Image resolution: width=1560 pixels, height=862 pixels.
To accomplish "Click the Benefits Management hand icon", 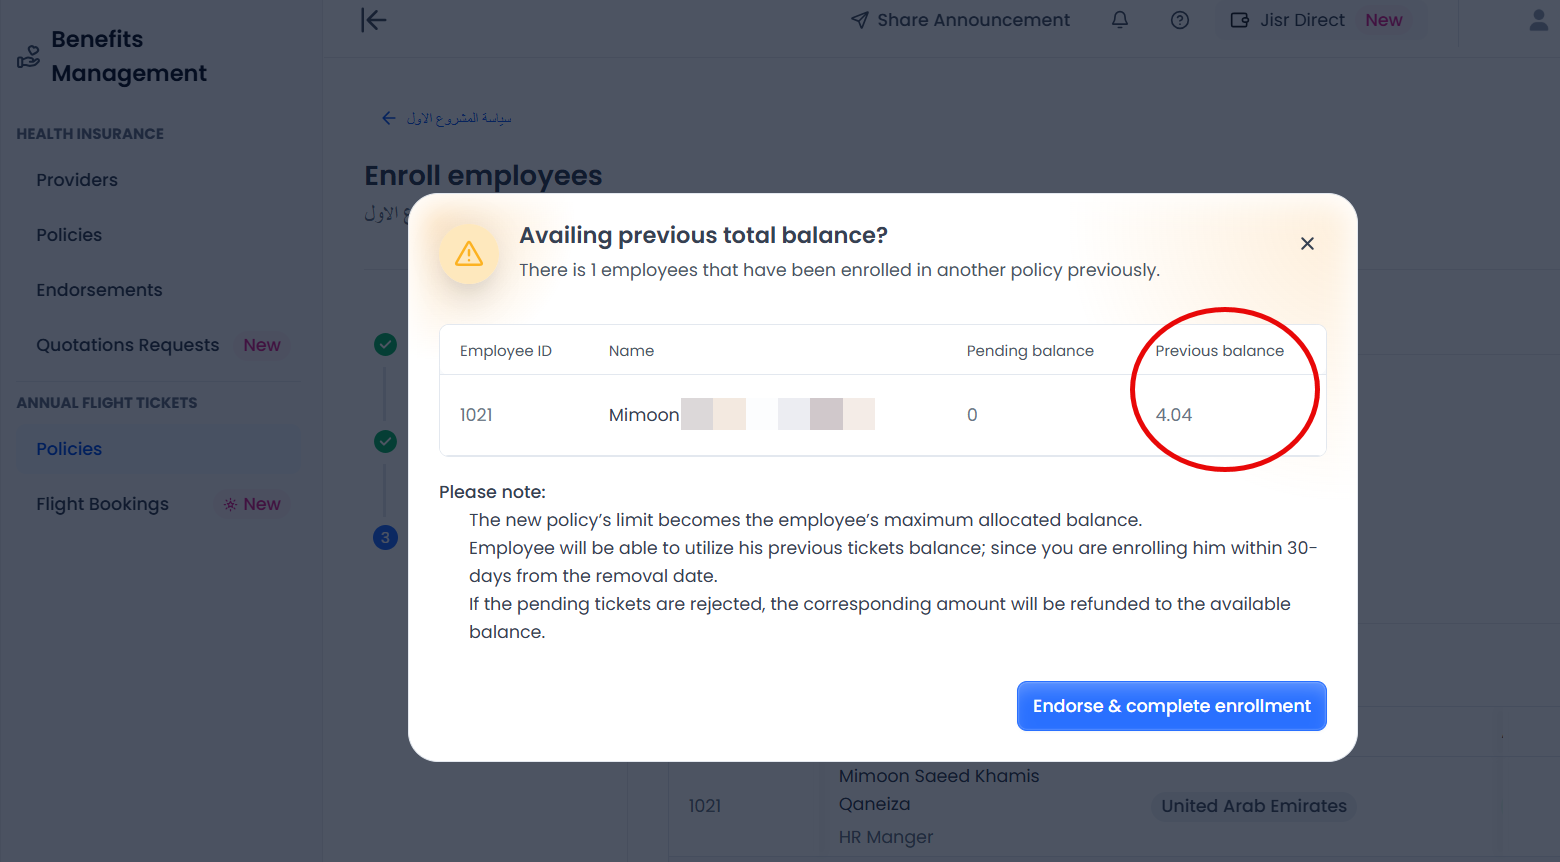I will tap(29, 57).
